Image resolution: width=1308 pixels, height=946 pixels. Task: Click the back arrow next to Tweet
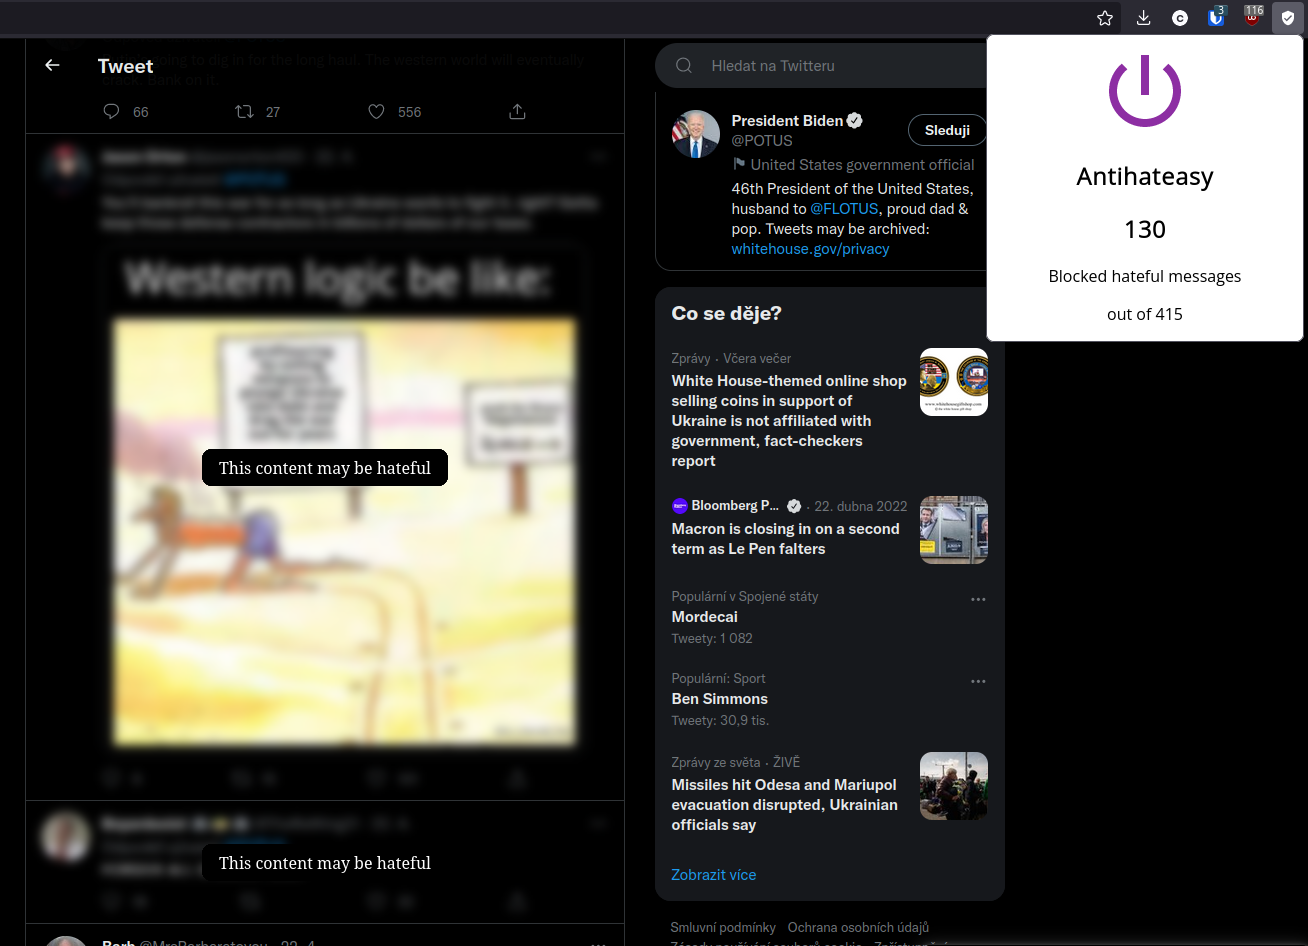(x=52, y=65)
